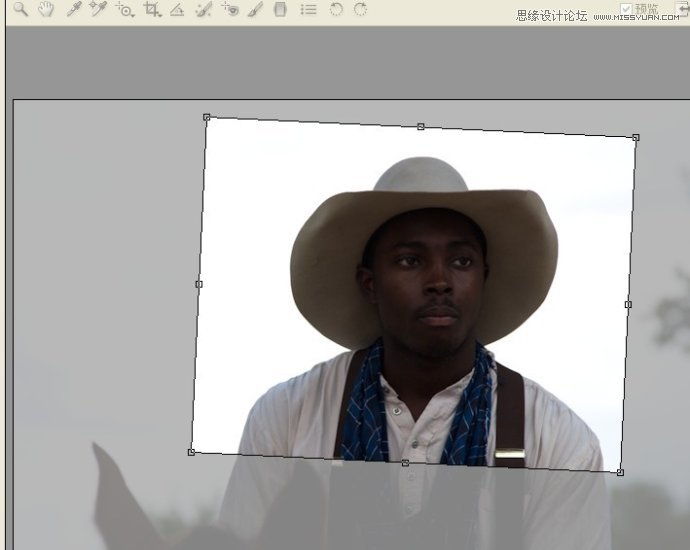Select the Color Sampler tool
The height and width of the screenshot is (550, 690).
pos(98,9)
